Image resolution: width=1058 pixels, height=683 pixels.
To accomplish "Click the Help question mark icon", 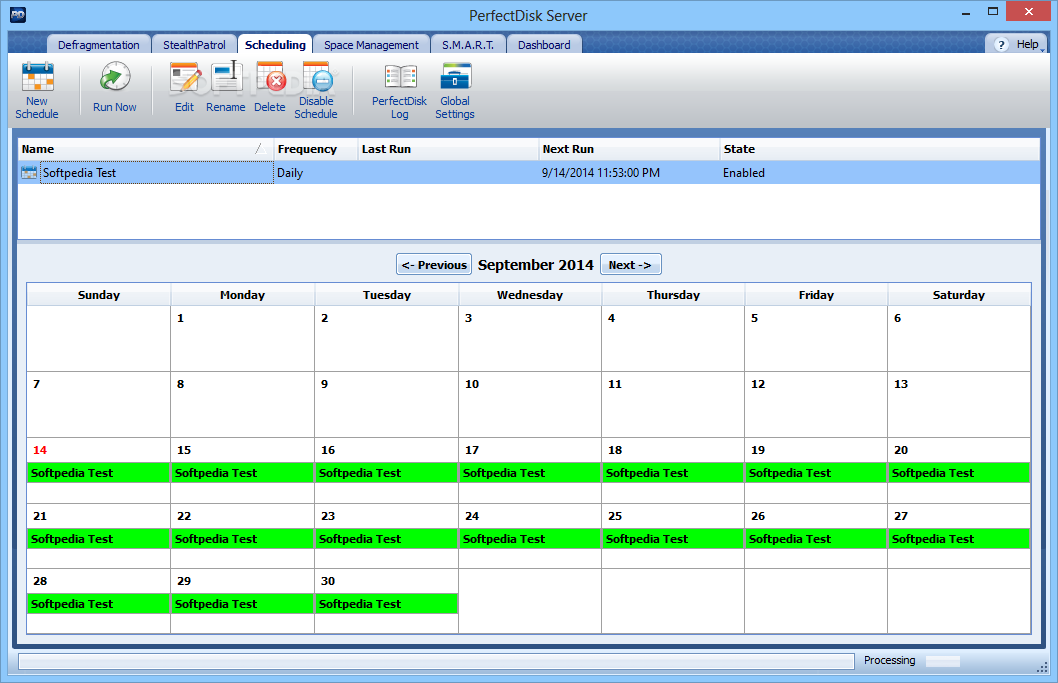I will click(x=1001, y=45).
